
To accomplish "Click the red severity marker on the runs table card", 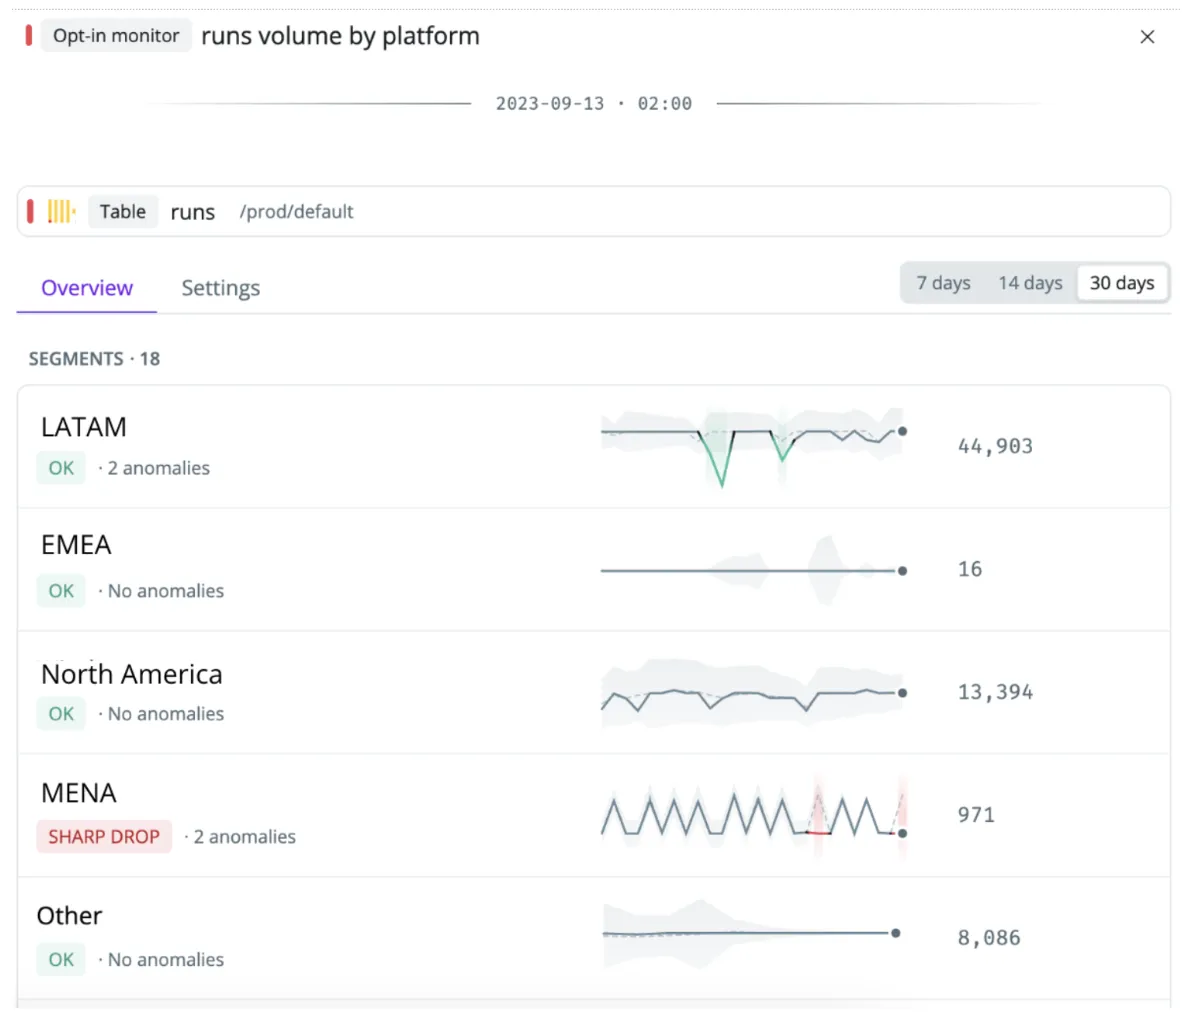I will tap(30, 211).
